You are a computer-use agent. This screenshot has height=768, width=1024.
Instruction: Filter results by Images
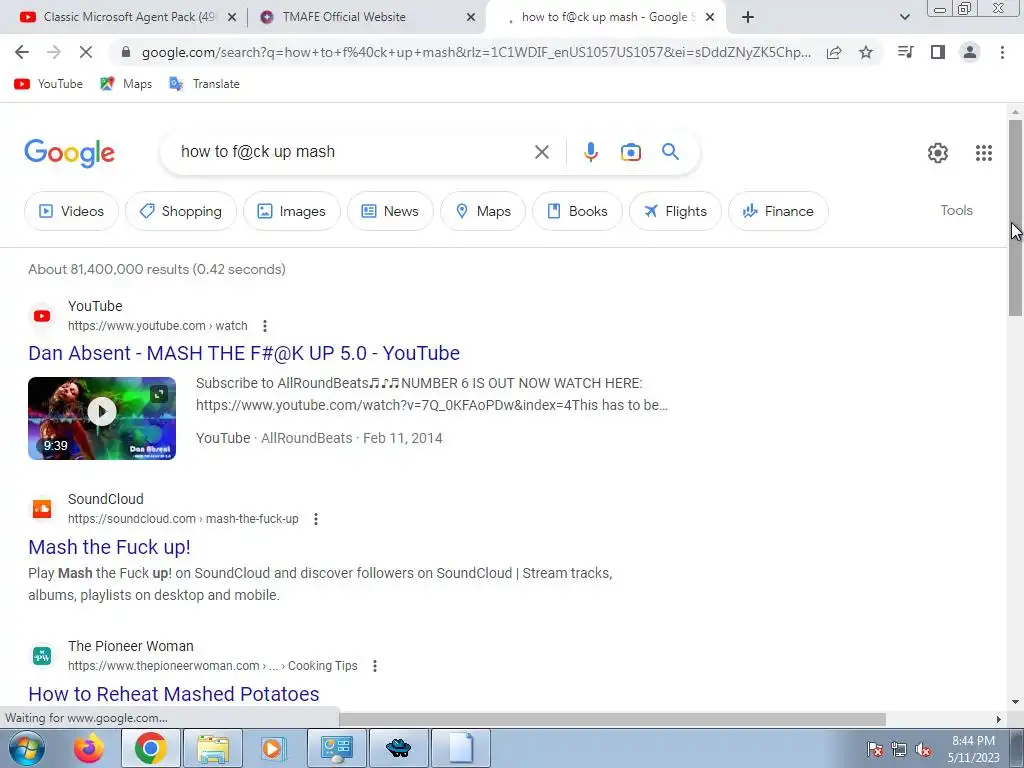pos(292,211)
